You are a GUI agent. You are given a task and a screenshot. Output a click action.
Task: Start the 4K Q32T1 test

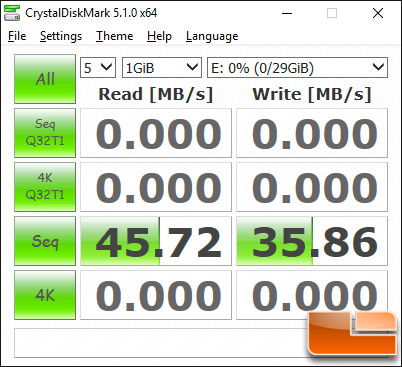(x=45, y=187)
